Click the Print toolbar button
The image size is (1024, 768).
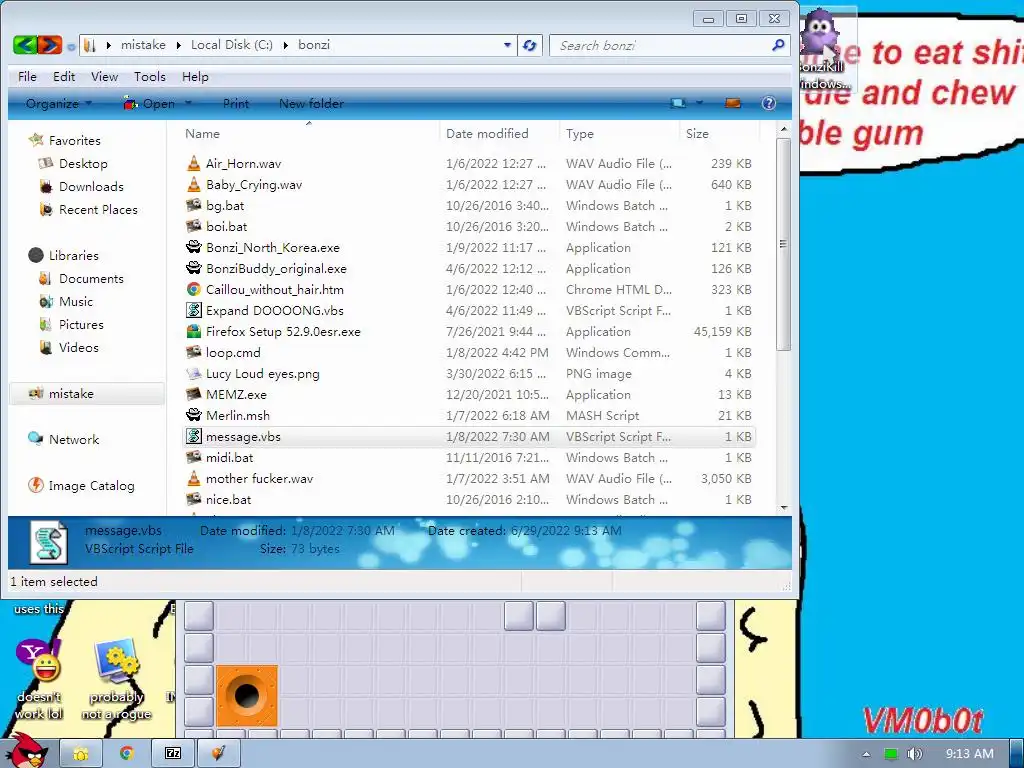tap(236, 103)
